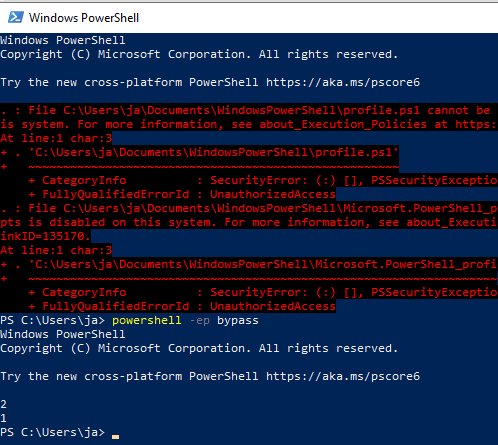Screen dimensions: 498x445
Task: Click the first 'UnauthorizedAccess' error value
Action: pyautogui.click(x=273, y=194)
